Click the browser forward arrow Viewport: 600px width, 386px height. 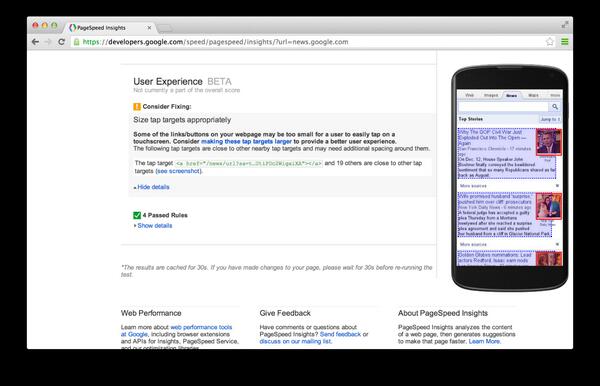48,42
